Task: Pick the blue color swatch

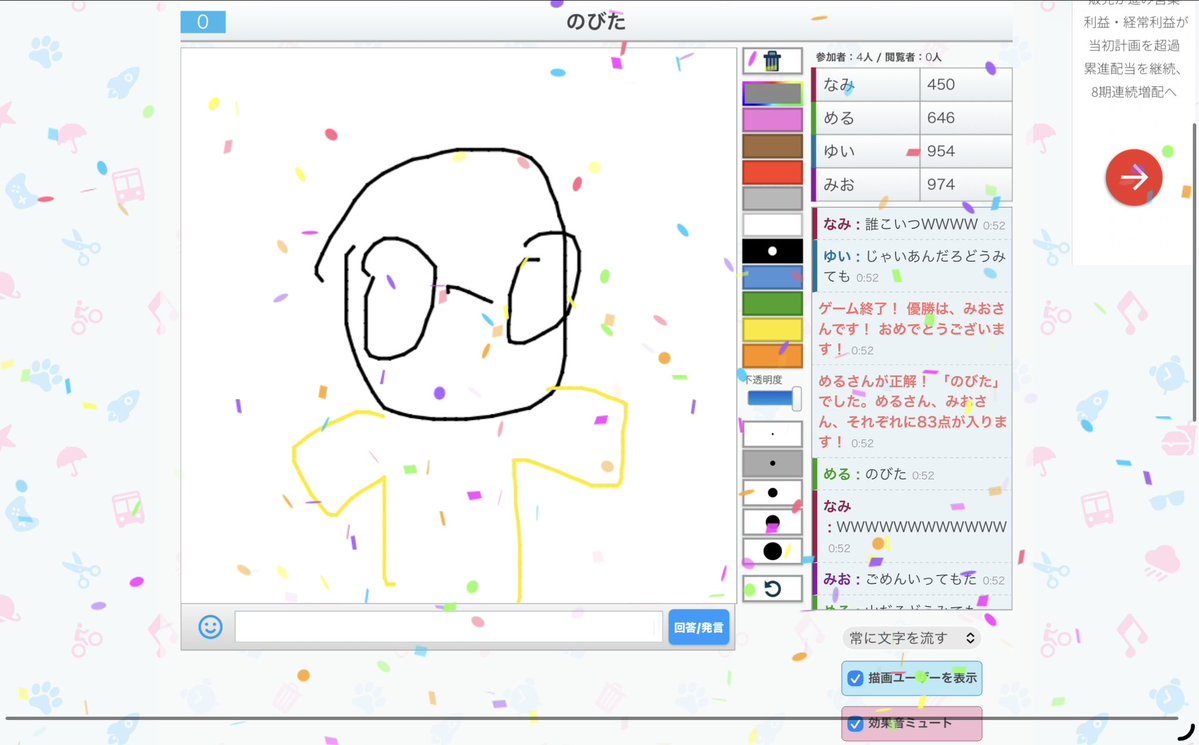Action: coord(772,277)
